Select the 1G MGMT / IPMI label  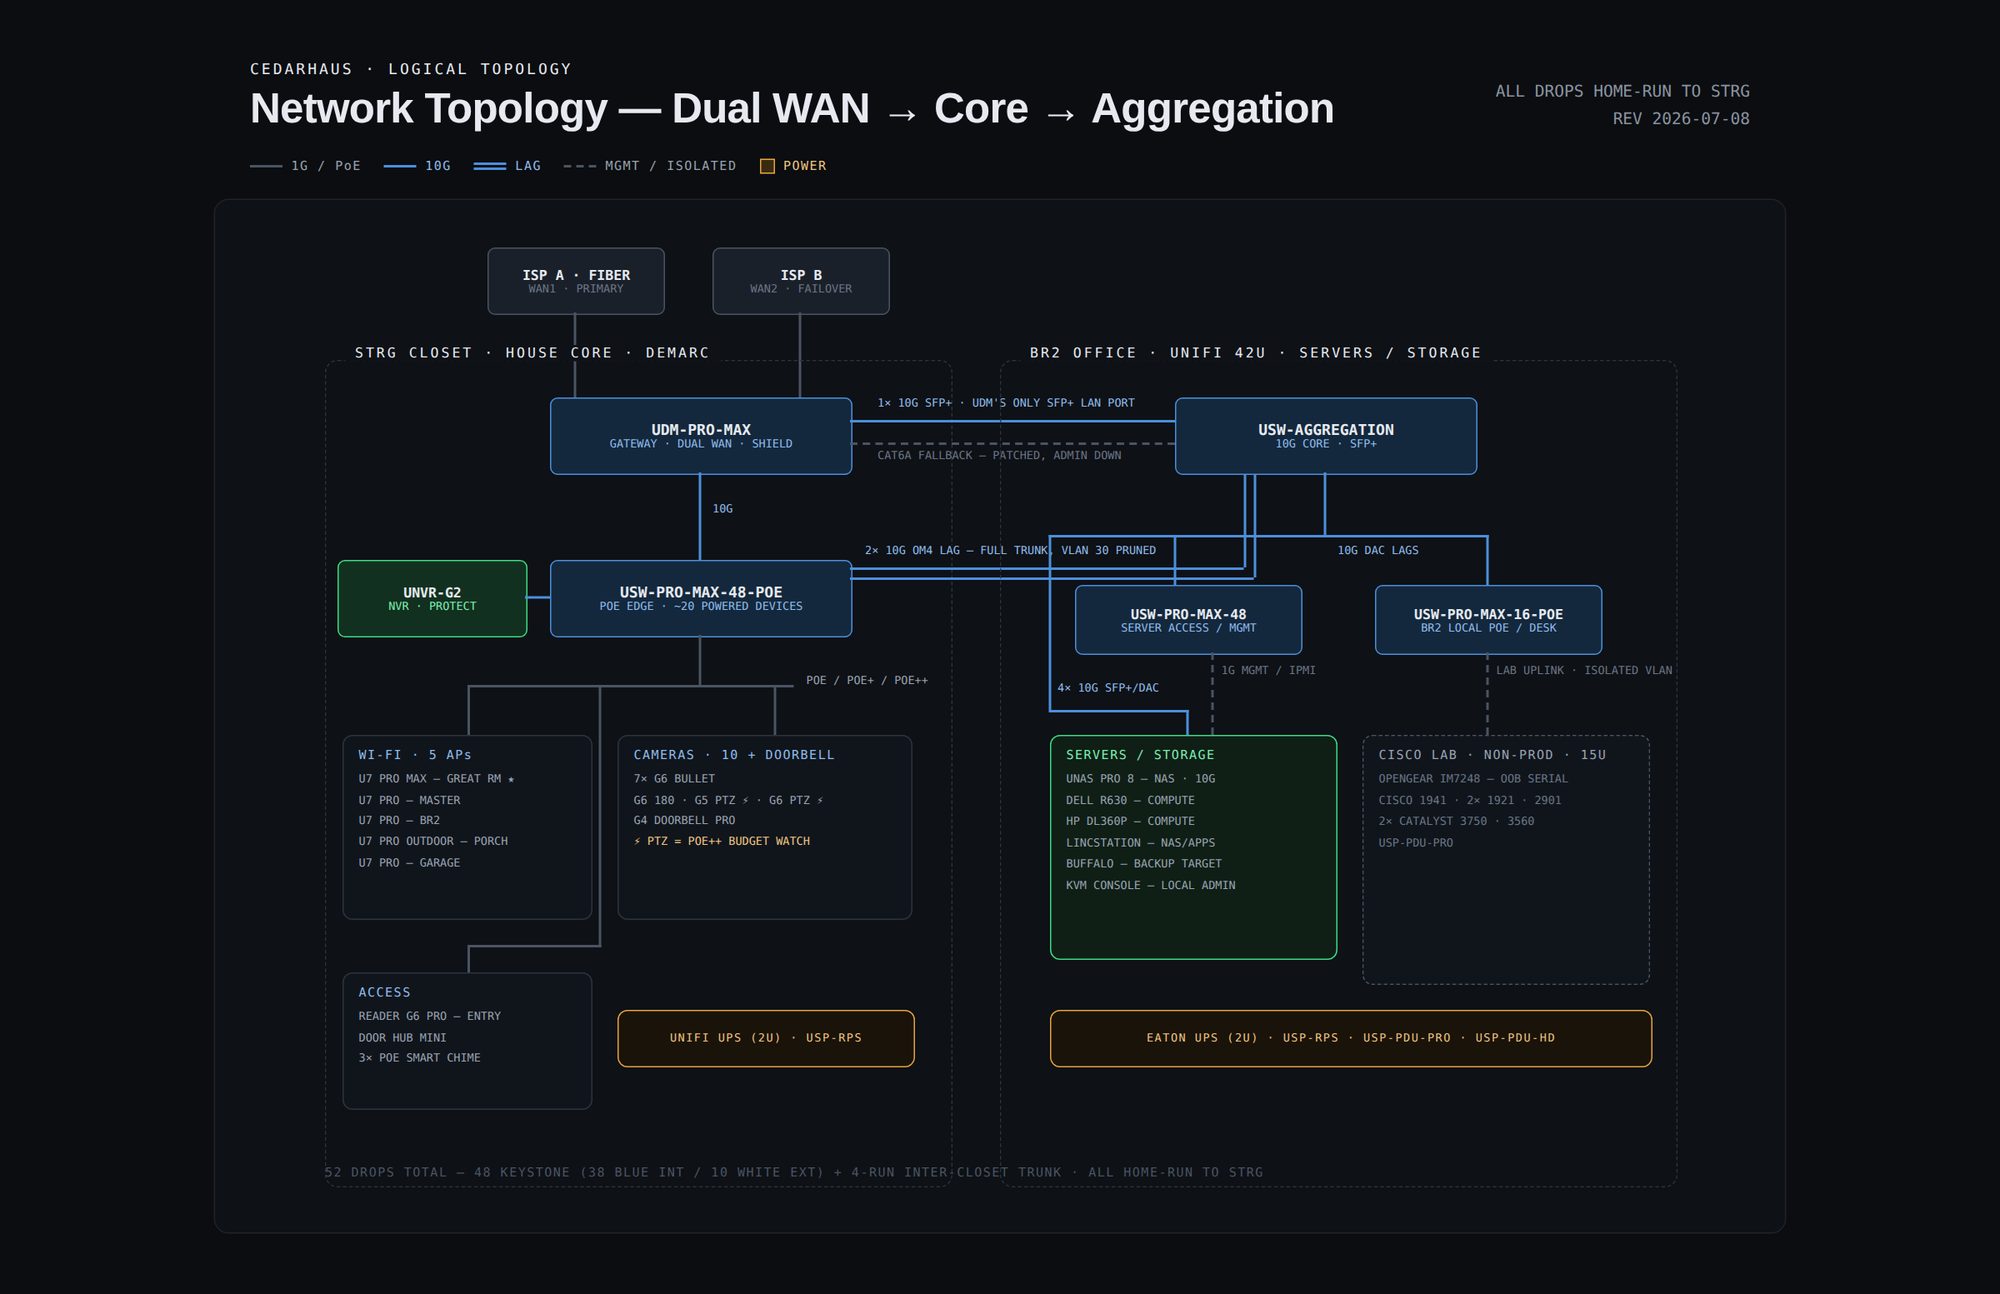1268,671
